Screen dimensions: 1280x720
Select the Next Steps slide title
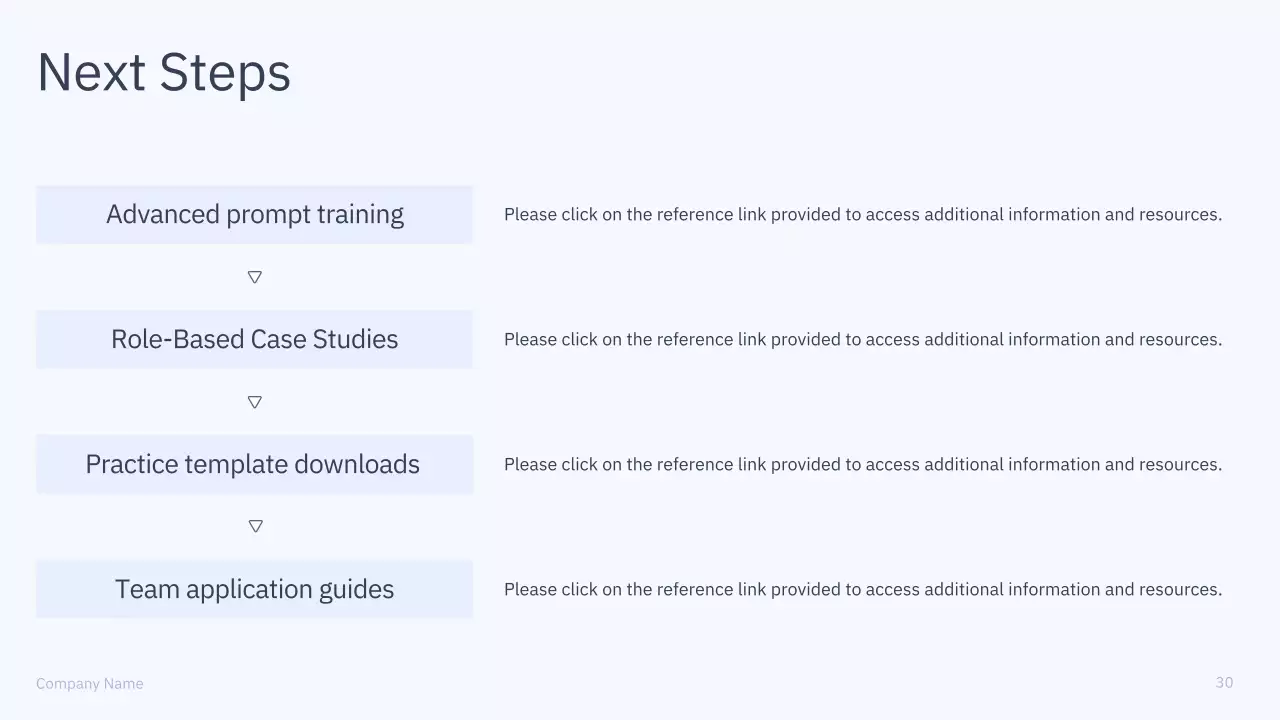164,73
